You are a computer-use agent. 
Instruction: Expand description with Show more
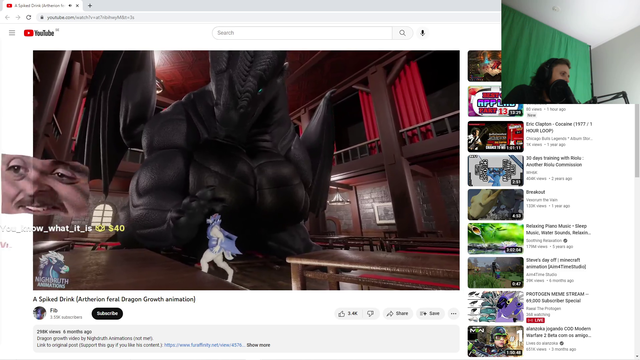(258, 345)
